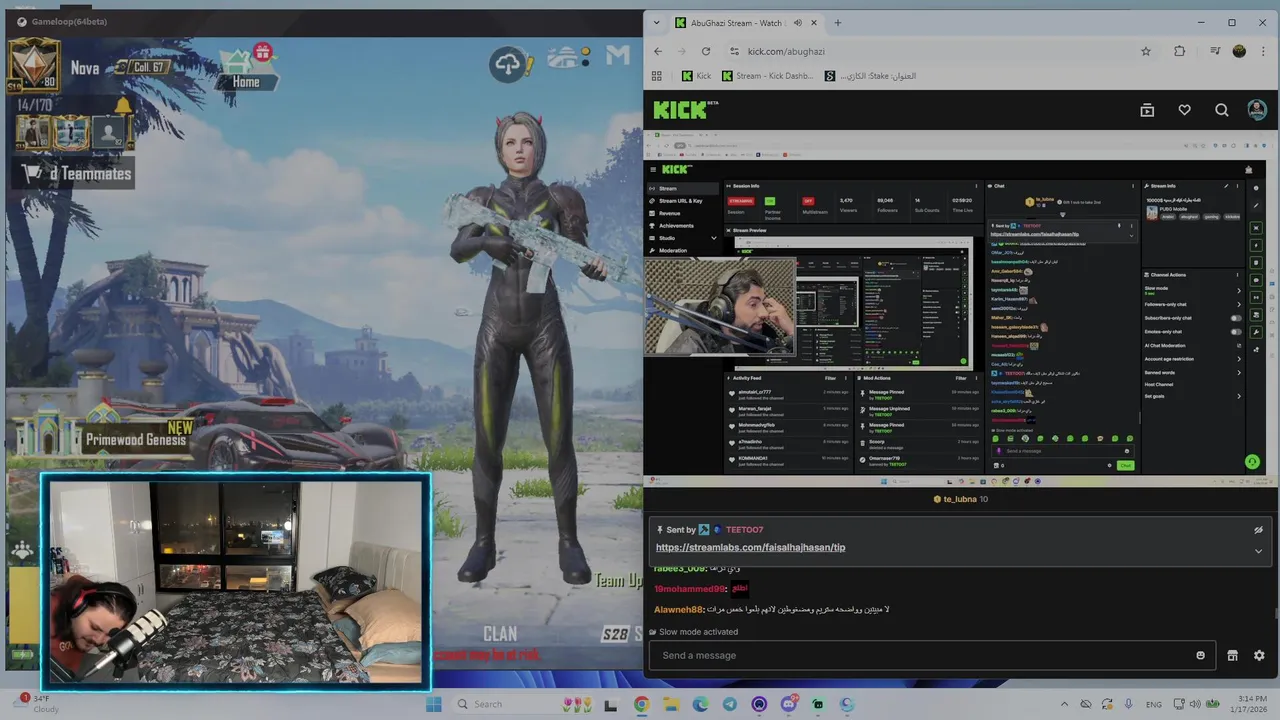Select Achievements sidebar item
The width and height of the screenshot is (1280, 720).
pyautogui.click(x=683, y=226)
